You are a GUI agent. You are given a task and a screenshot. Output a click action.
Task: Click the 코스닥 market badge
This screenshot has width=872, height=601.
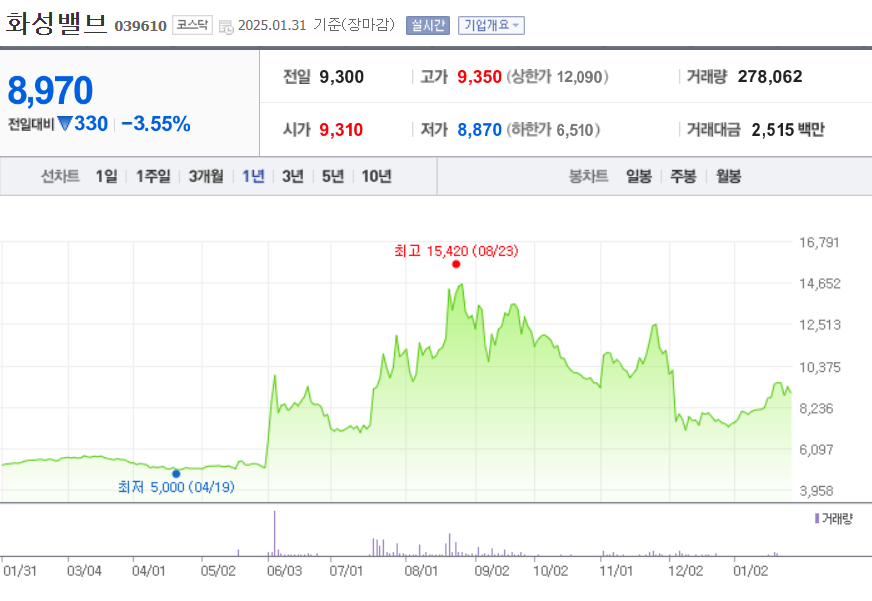pos(192,25)
